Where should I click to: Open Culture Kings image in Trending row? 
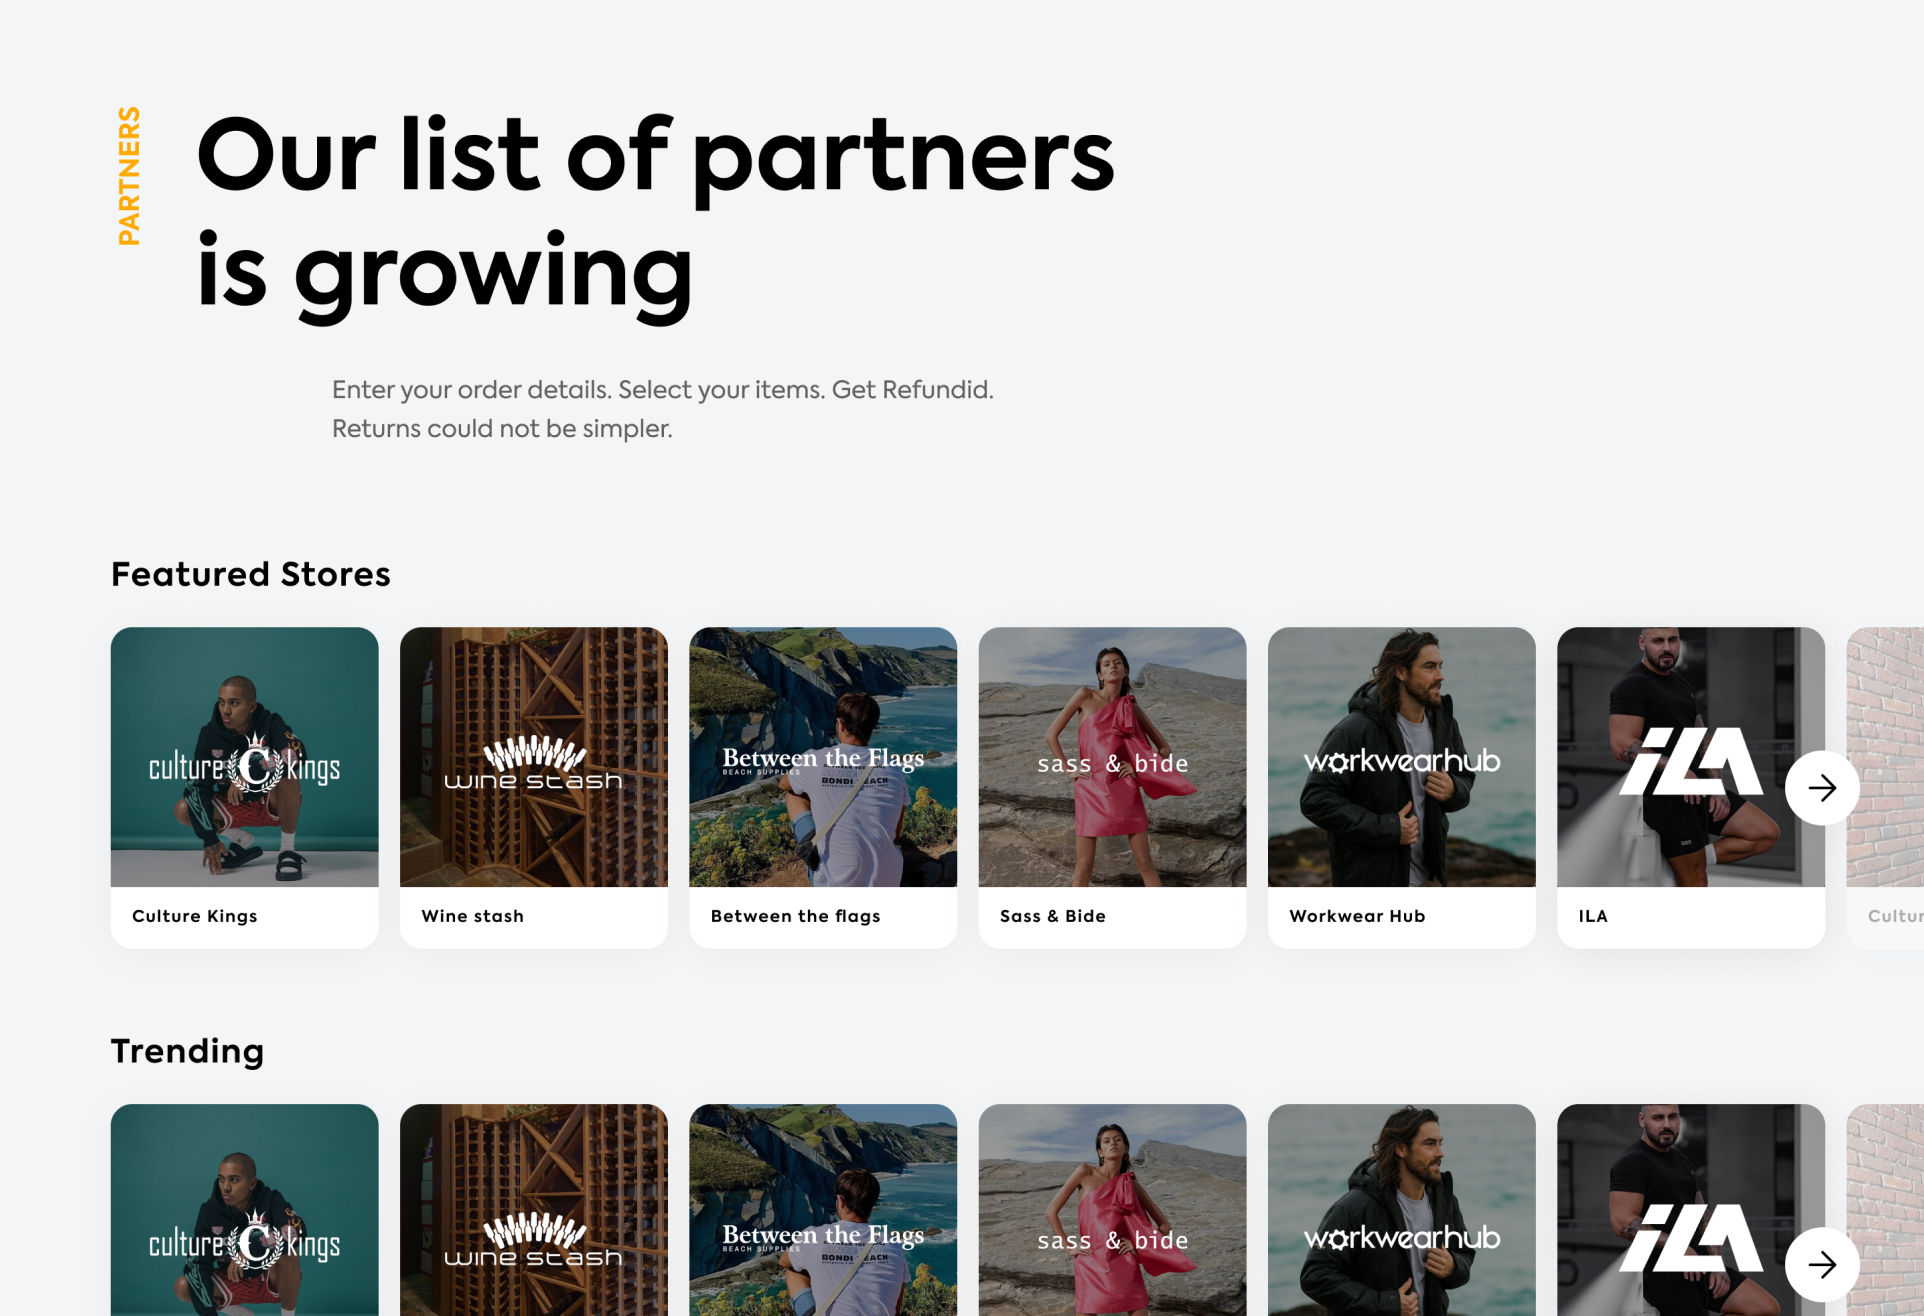(245, 1210)
